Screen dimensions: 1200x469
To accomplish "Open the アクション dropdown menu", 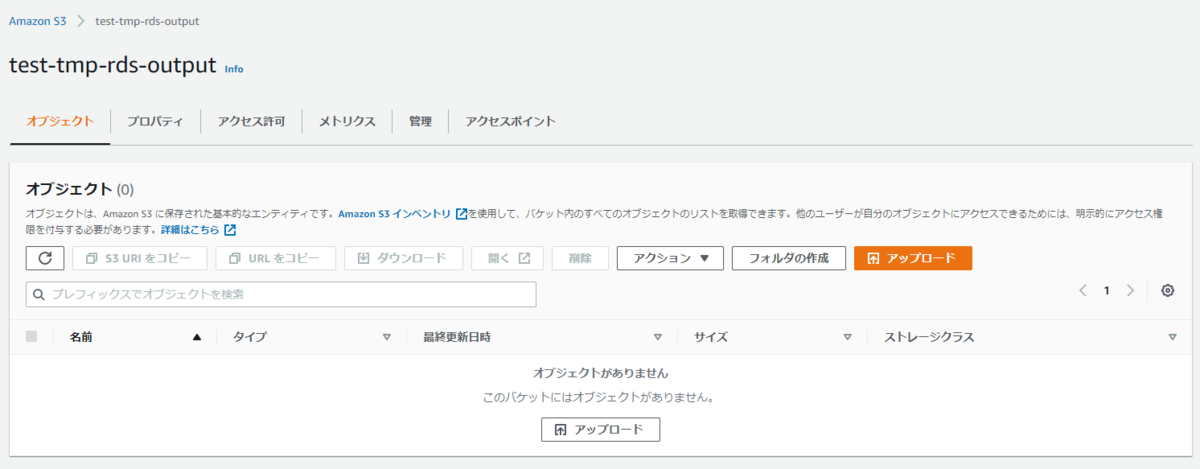I will (x=669, y=258).
